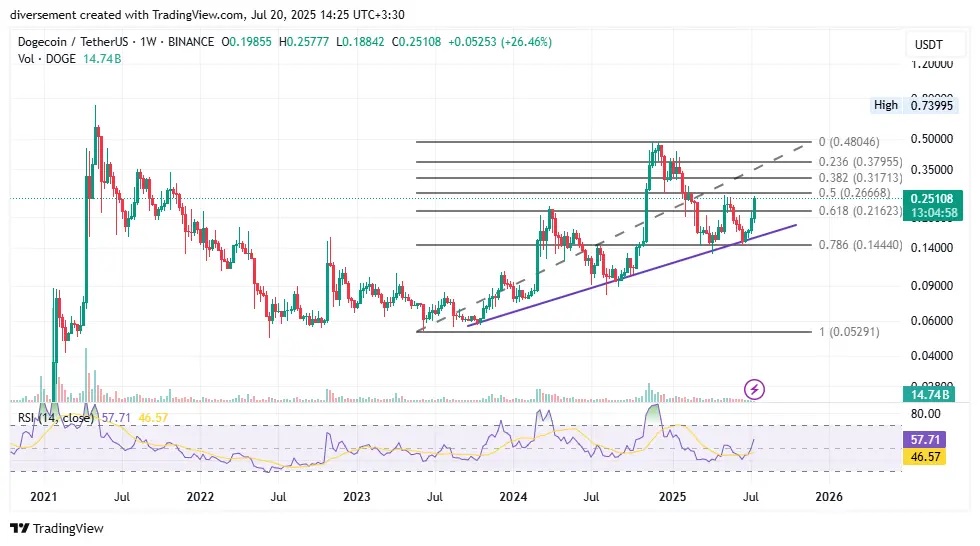Image resolution: width=980 pixels, height=546 pixels.
Task: Click the purple lightning bolt event icon
Action: (754, 390)
